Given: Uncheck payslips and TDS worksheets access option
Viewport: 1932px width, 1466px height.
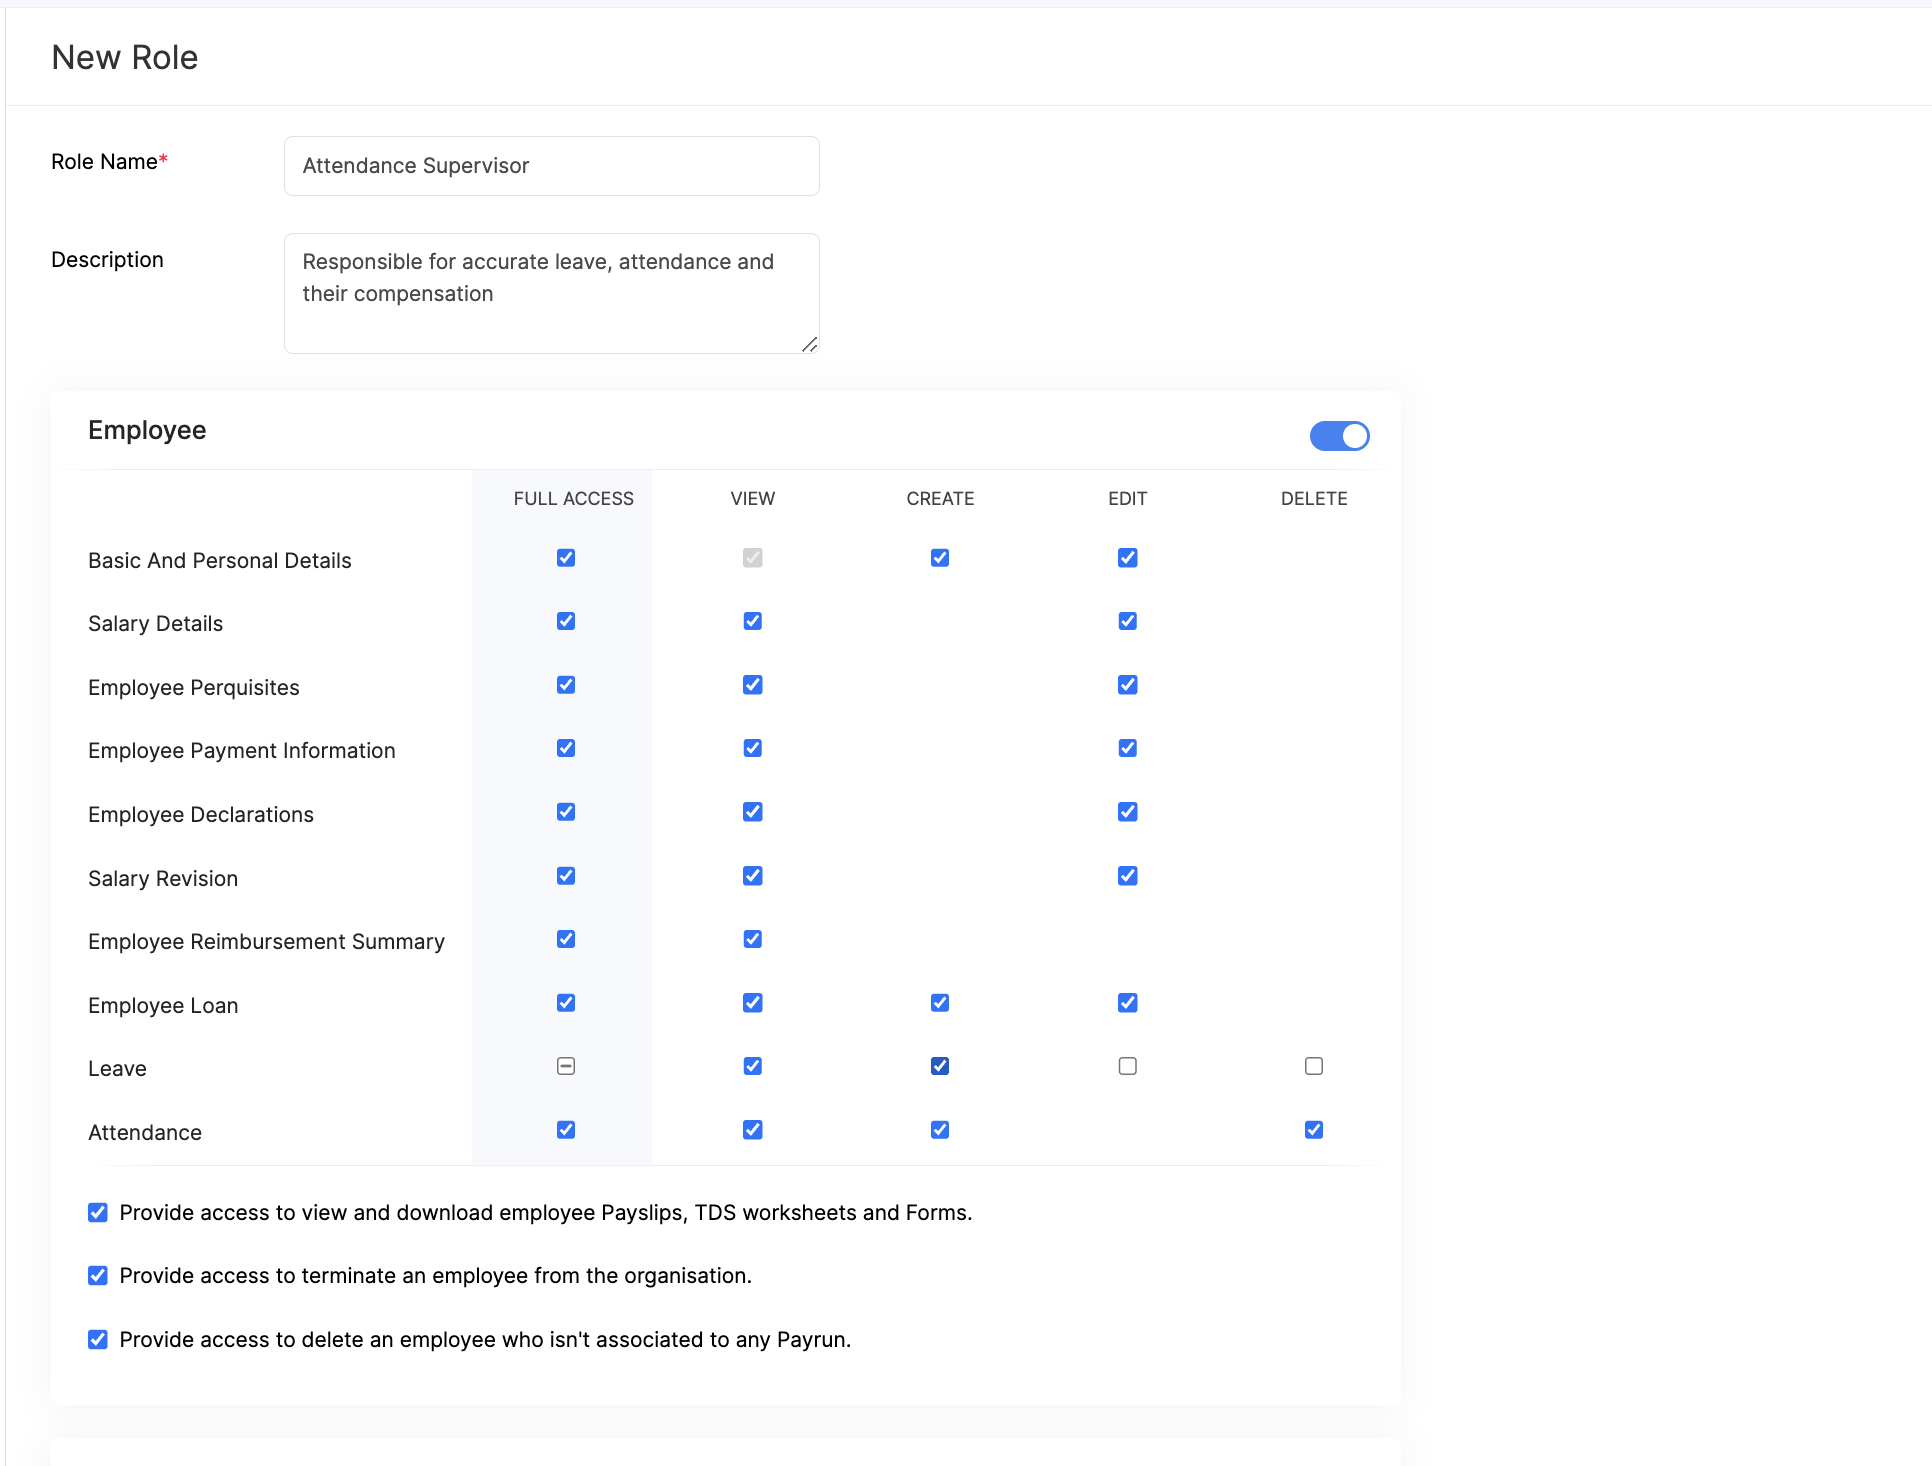Looking at the screenshot, I should click(98, 1213).
